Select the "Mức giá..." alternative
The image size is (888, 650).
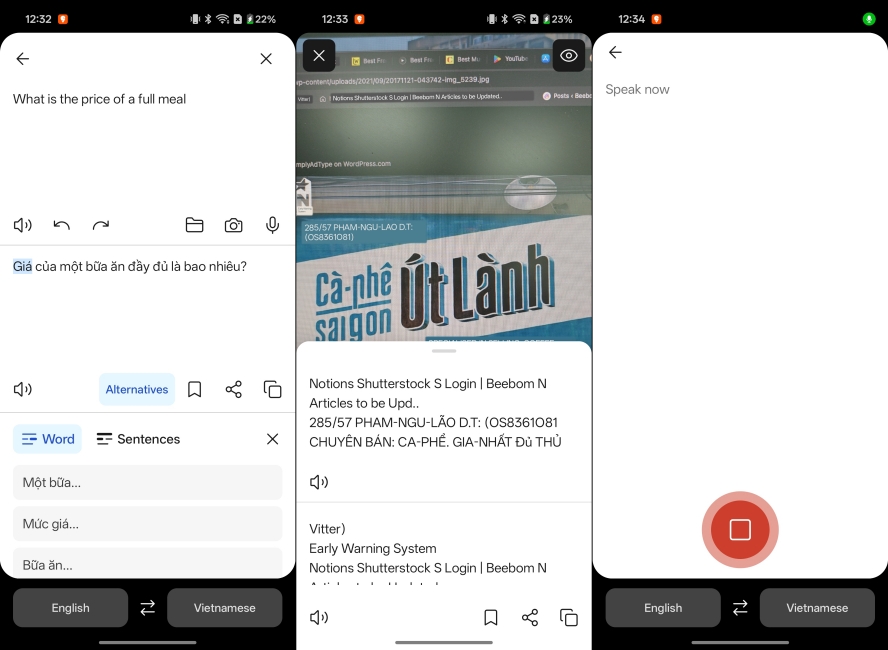tap(147, 523)
